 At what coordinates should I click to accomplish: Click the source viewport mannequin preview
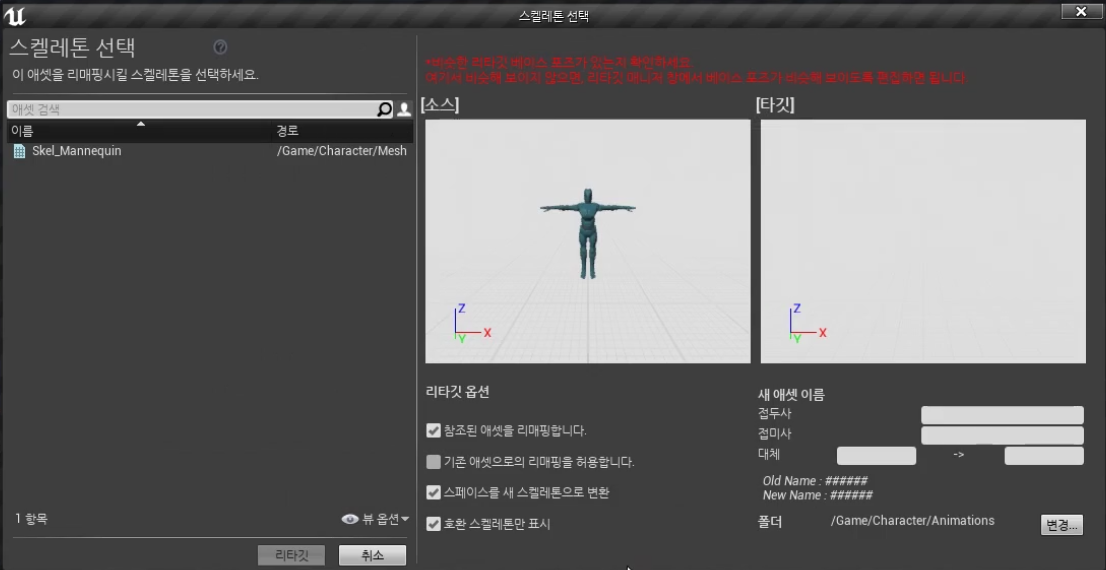(x=588, y=241)
